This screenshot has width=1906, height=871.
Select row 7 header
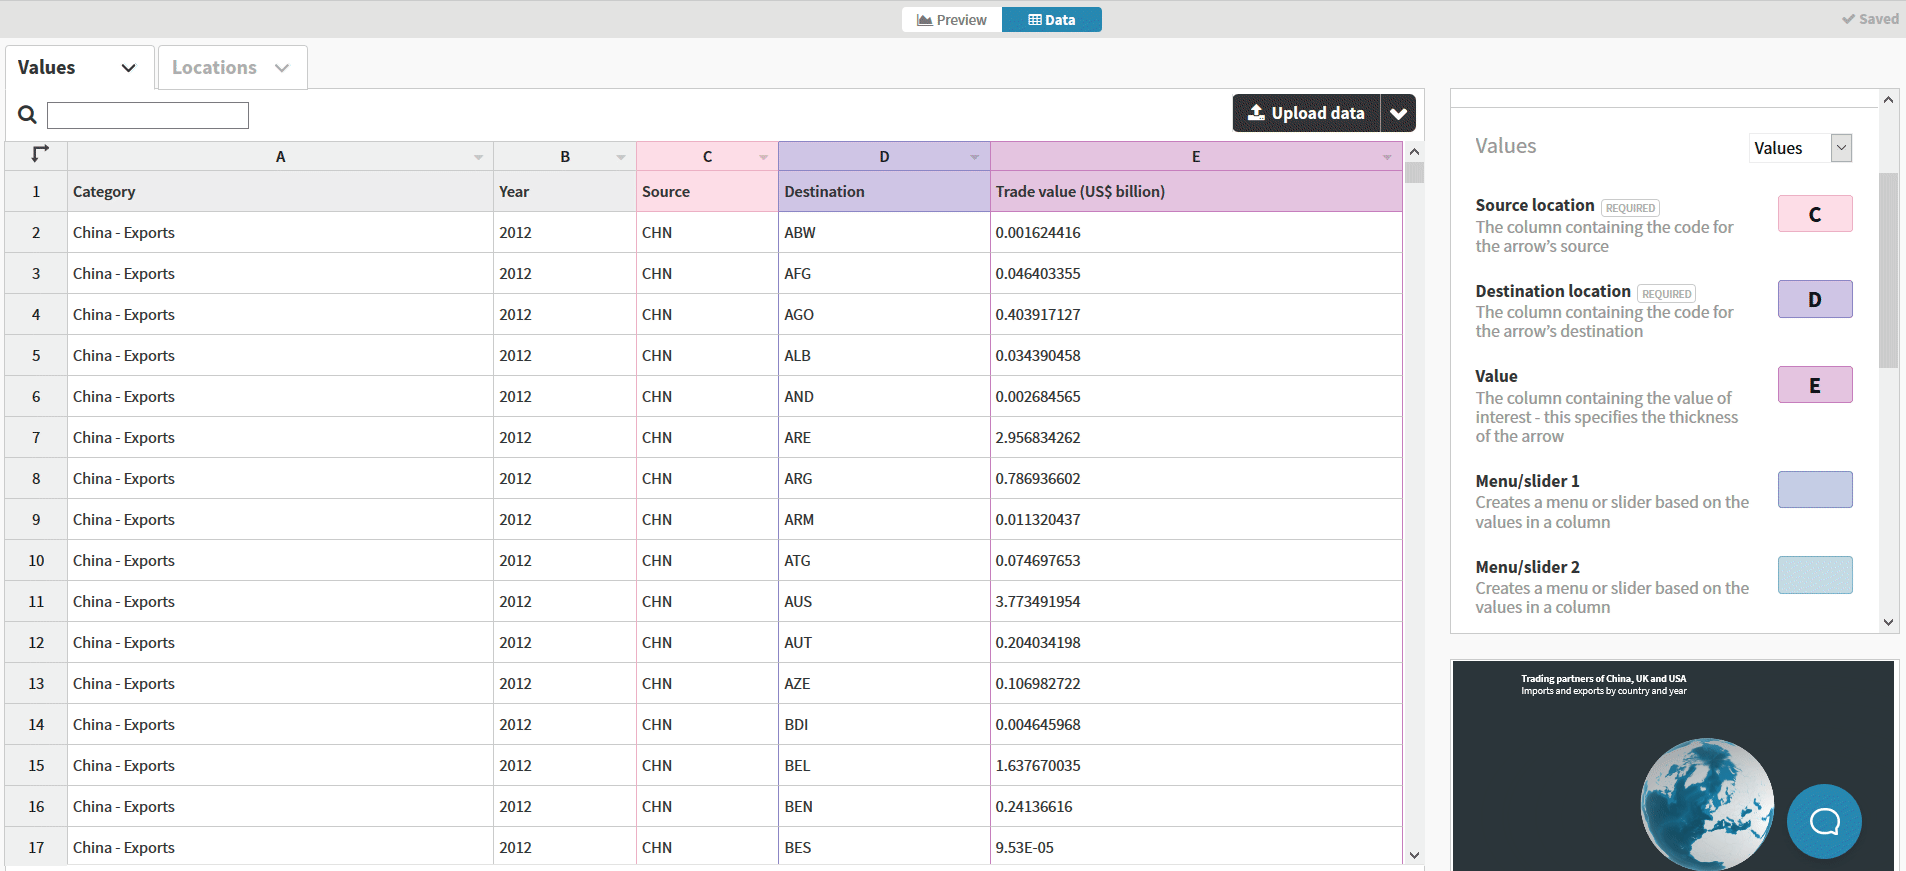pos(36,437)
